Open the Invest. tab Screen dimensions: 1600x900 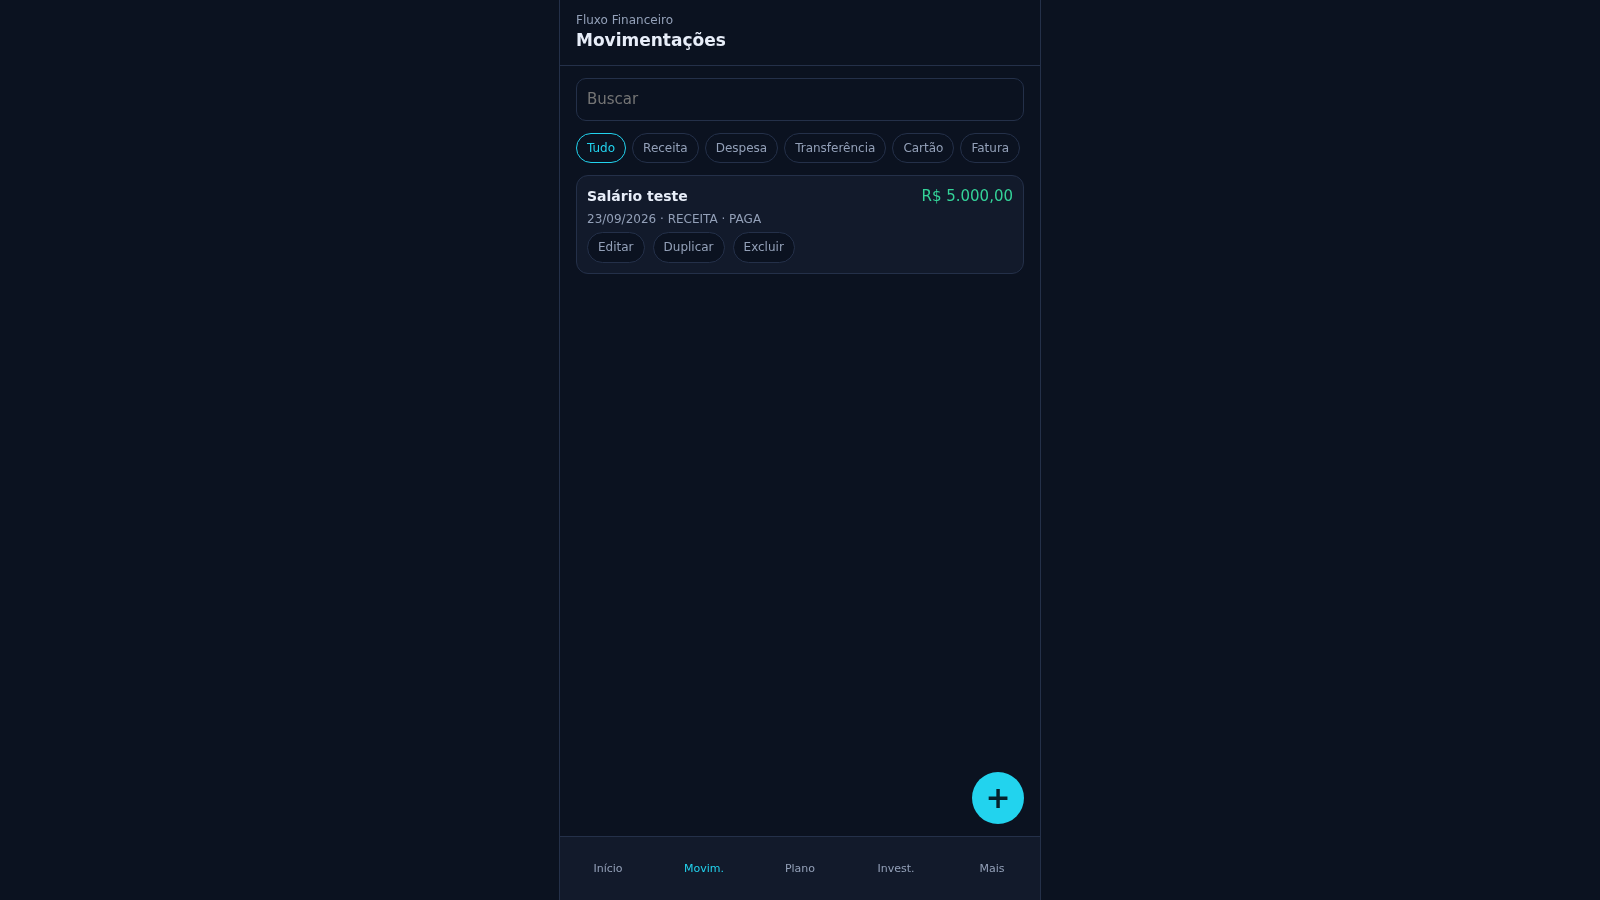[896, 868]
